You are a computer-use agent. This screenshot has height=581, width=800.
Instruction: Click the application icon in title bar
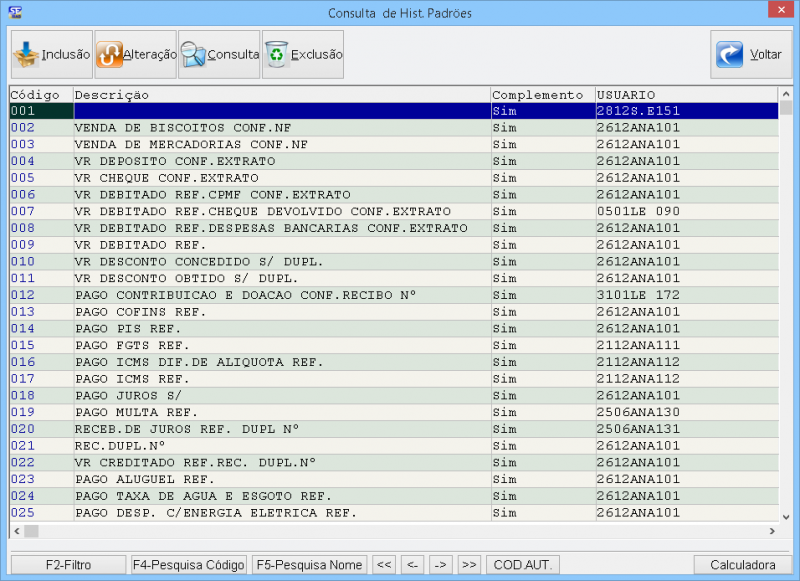click(15, 13)
